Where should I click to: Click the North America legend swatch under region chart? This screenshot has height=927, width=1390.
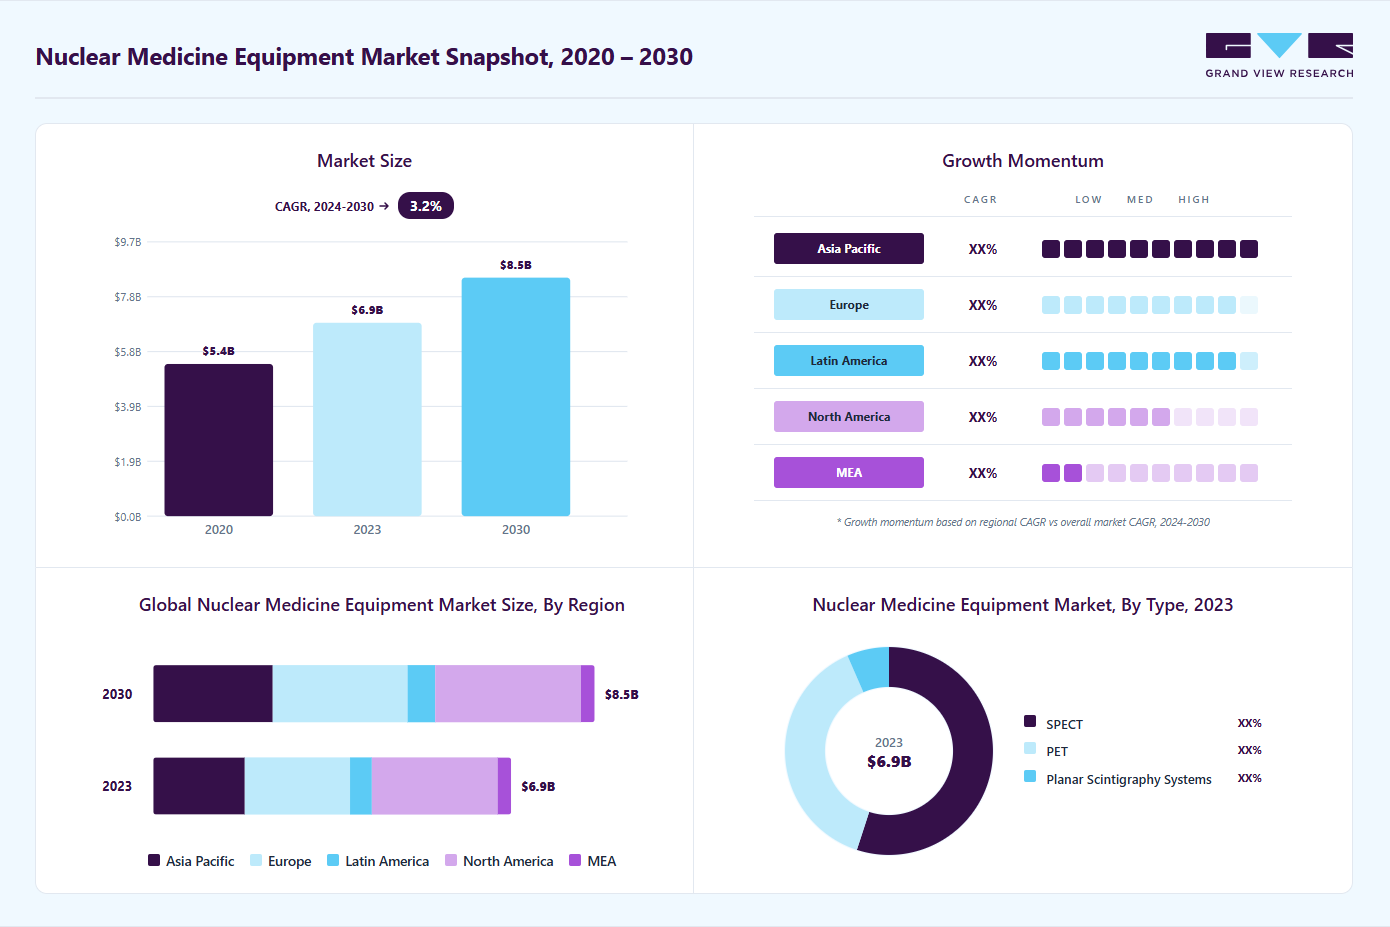click(451, 860)
